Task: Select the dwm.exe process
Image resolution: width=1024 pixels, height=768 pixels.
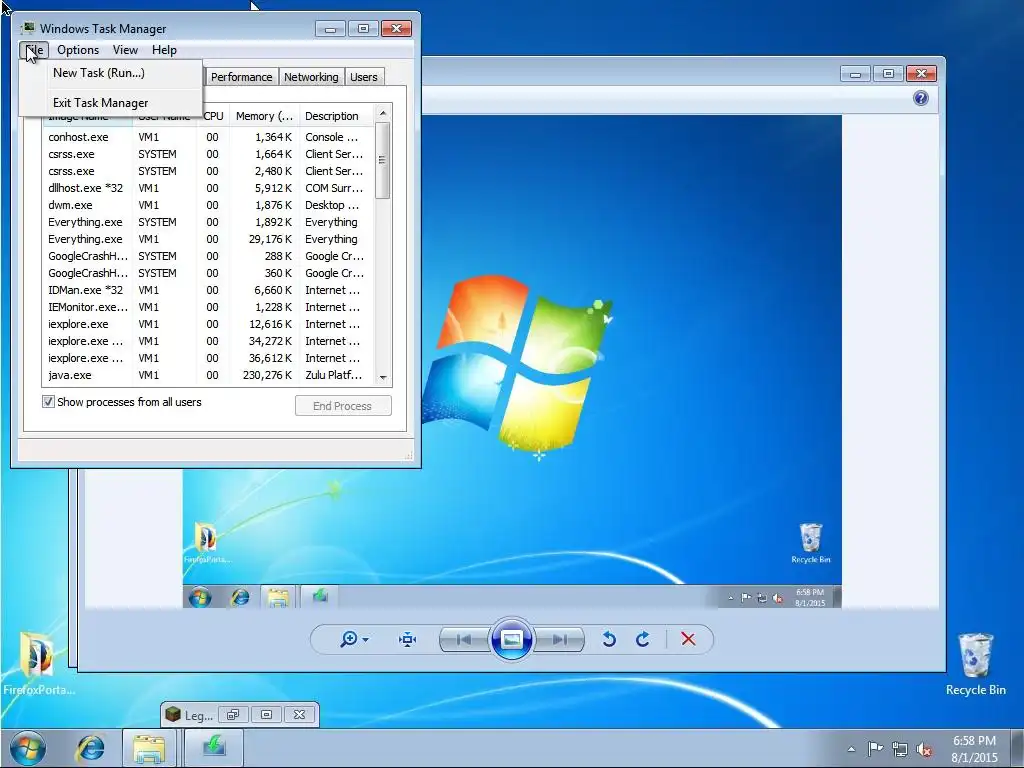Action: pyautogui.click(x=209, y=205)
